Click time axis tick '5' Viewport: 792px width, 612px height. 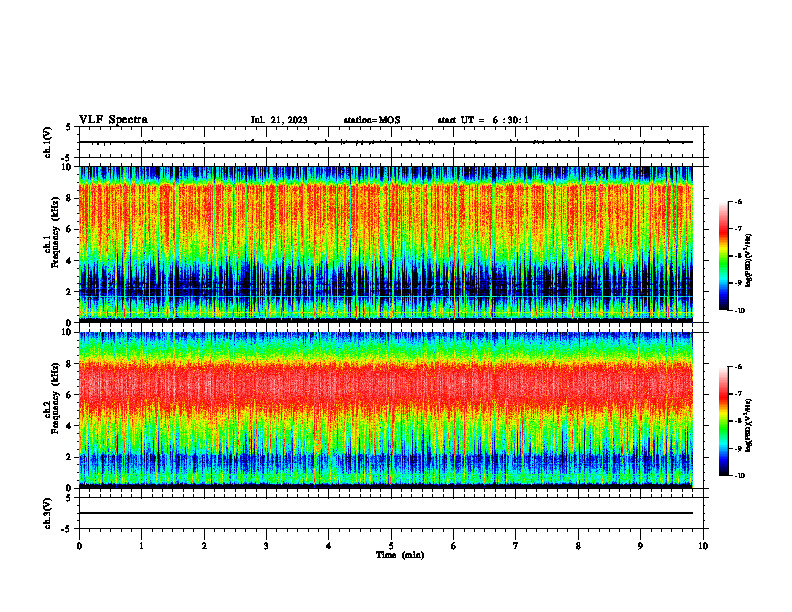coord(391,546)
